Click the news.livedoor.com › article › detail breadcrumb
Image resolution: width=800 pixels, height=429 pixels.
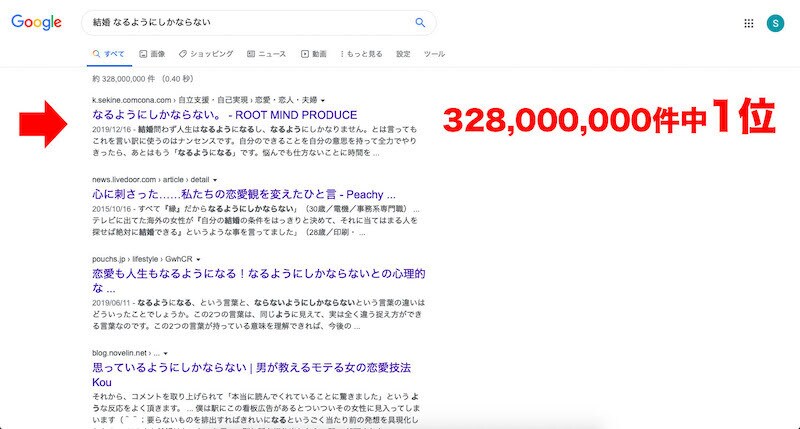151,180
